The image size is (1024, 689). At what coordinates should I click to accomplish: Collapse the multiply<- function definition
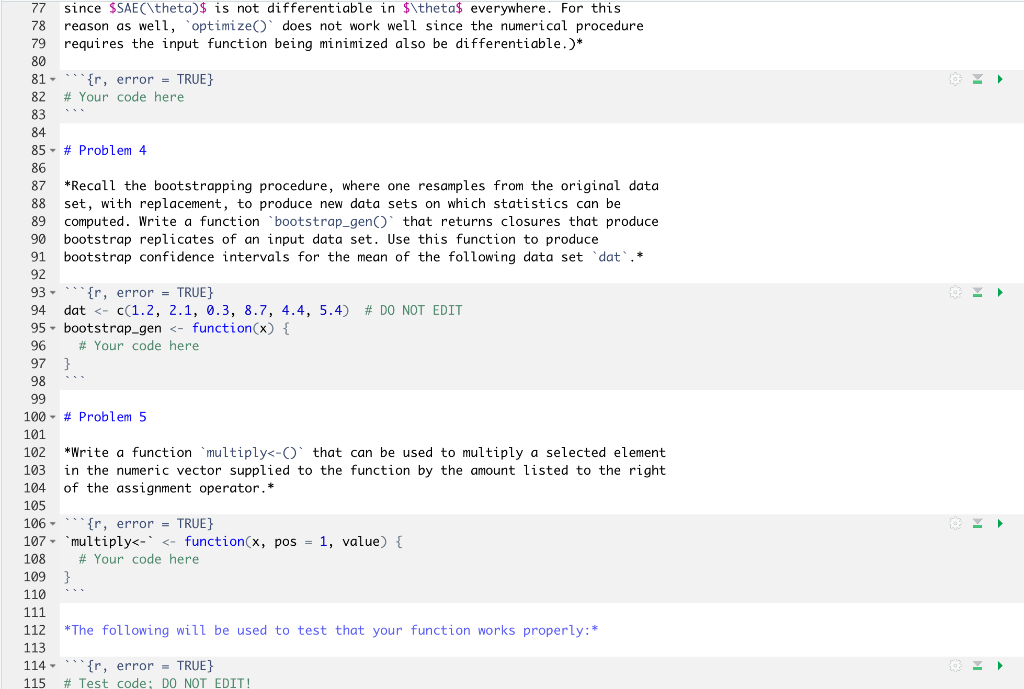52,541
